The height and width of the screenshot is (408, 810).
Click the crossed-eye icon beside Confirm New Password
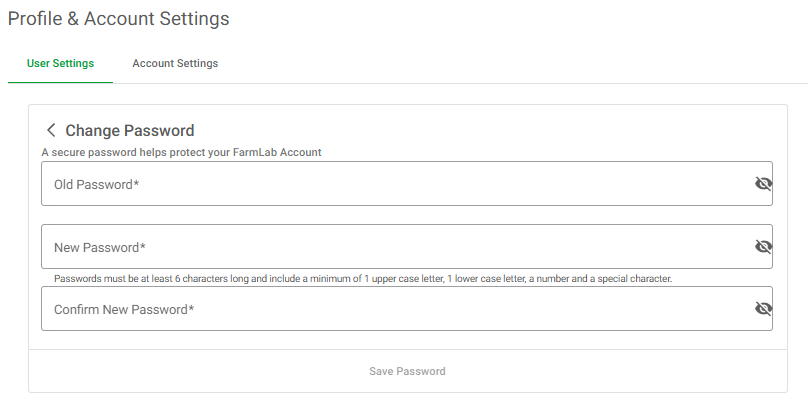(x=764, y=309)
